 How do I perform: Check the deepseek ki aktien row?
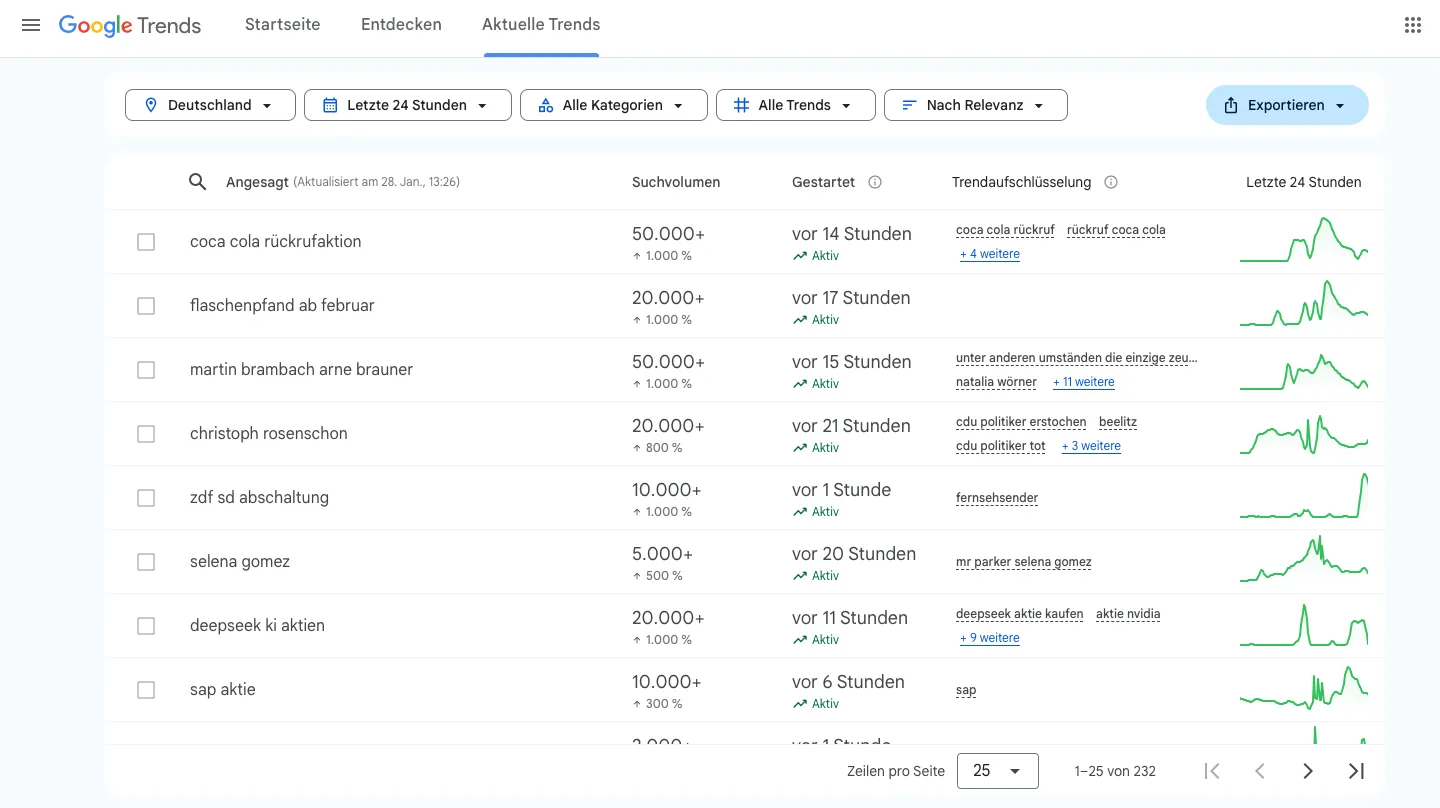[146, 626]
